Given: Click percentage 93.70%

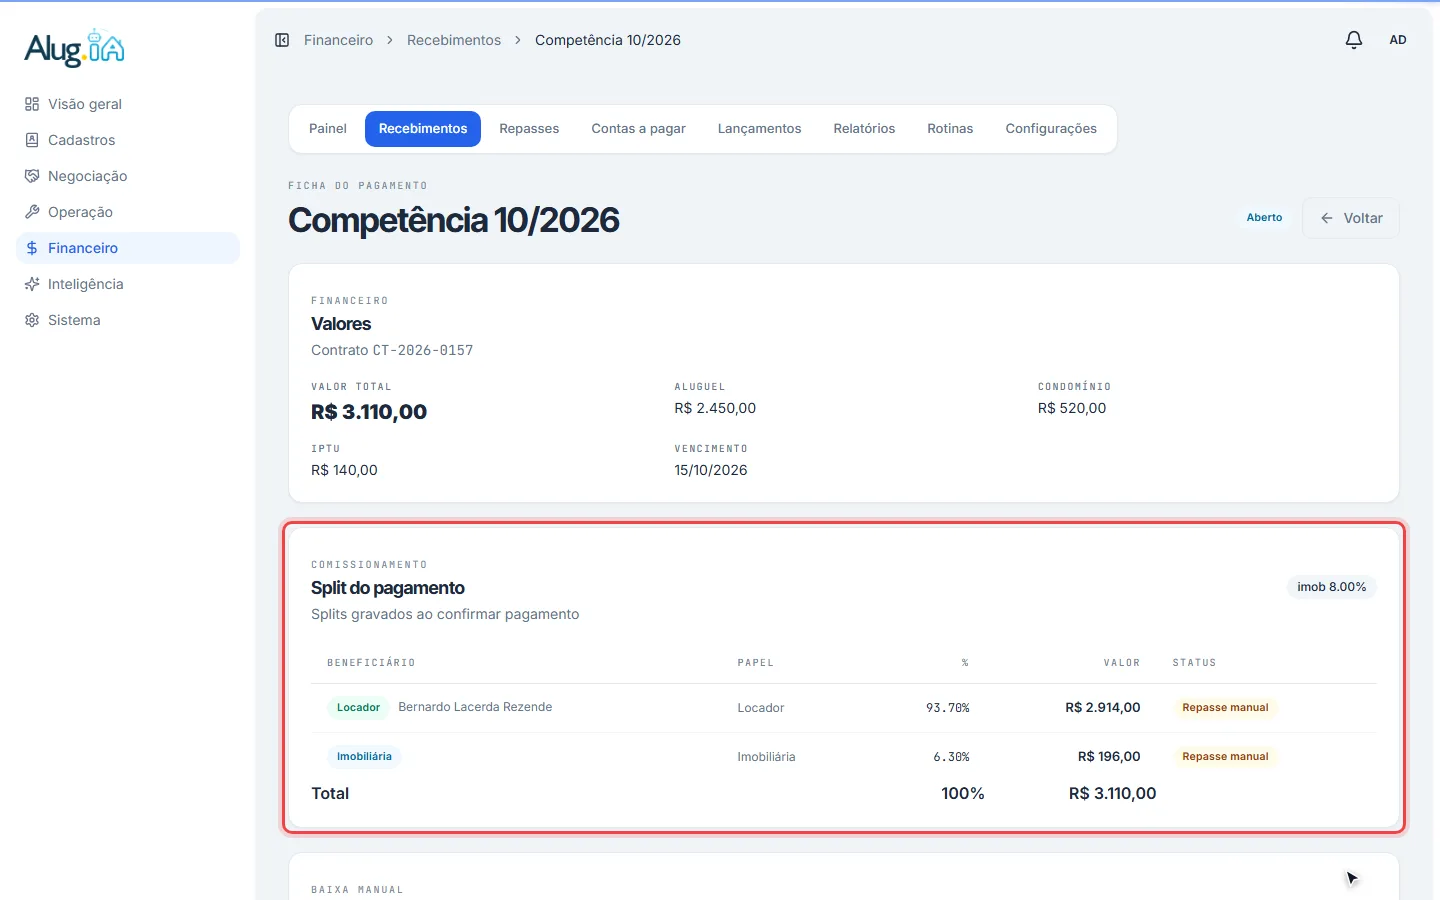Looking at the screenshot, I should (x=948, y=707).
